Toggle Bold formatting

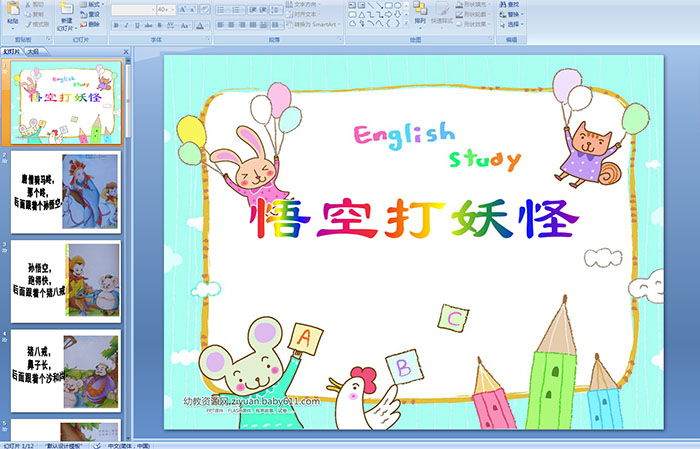(x=116, y=25)
